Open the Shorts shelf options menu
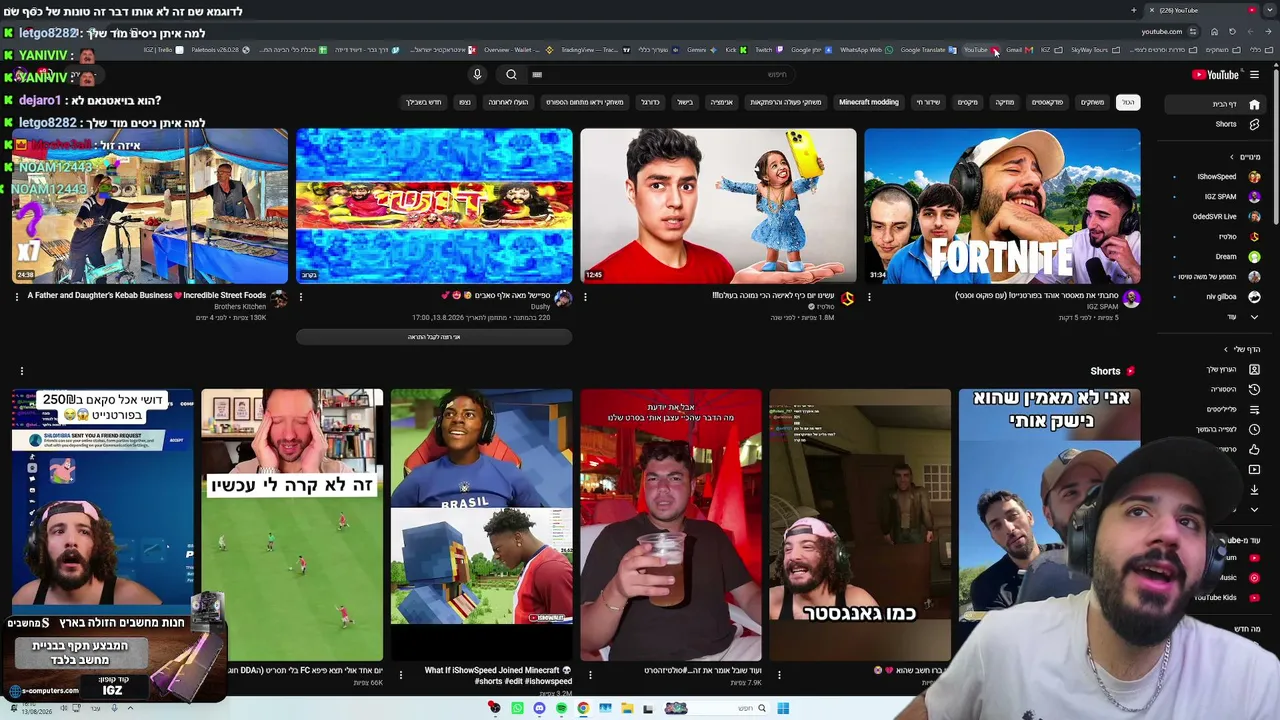The width and height of the screenshot is (1280, 720). tap(21, 371)
